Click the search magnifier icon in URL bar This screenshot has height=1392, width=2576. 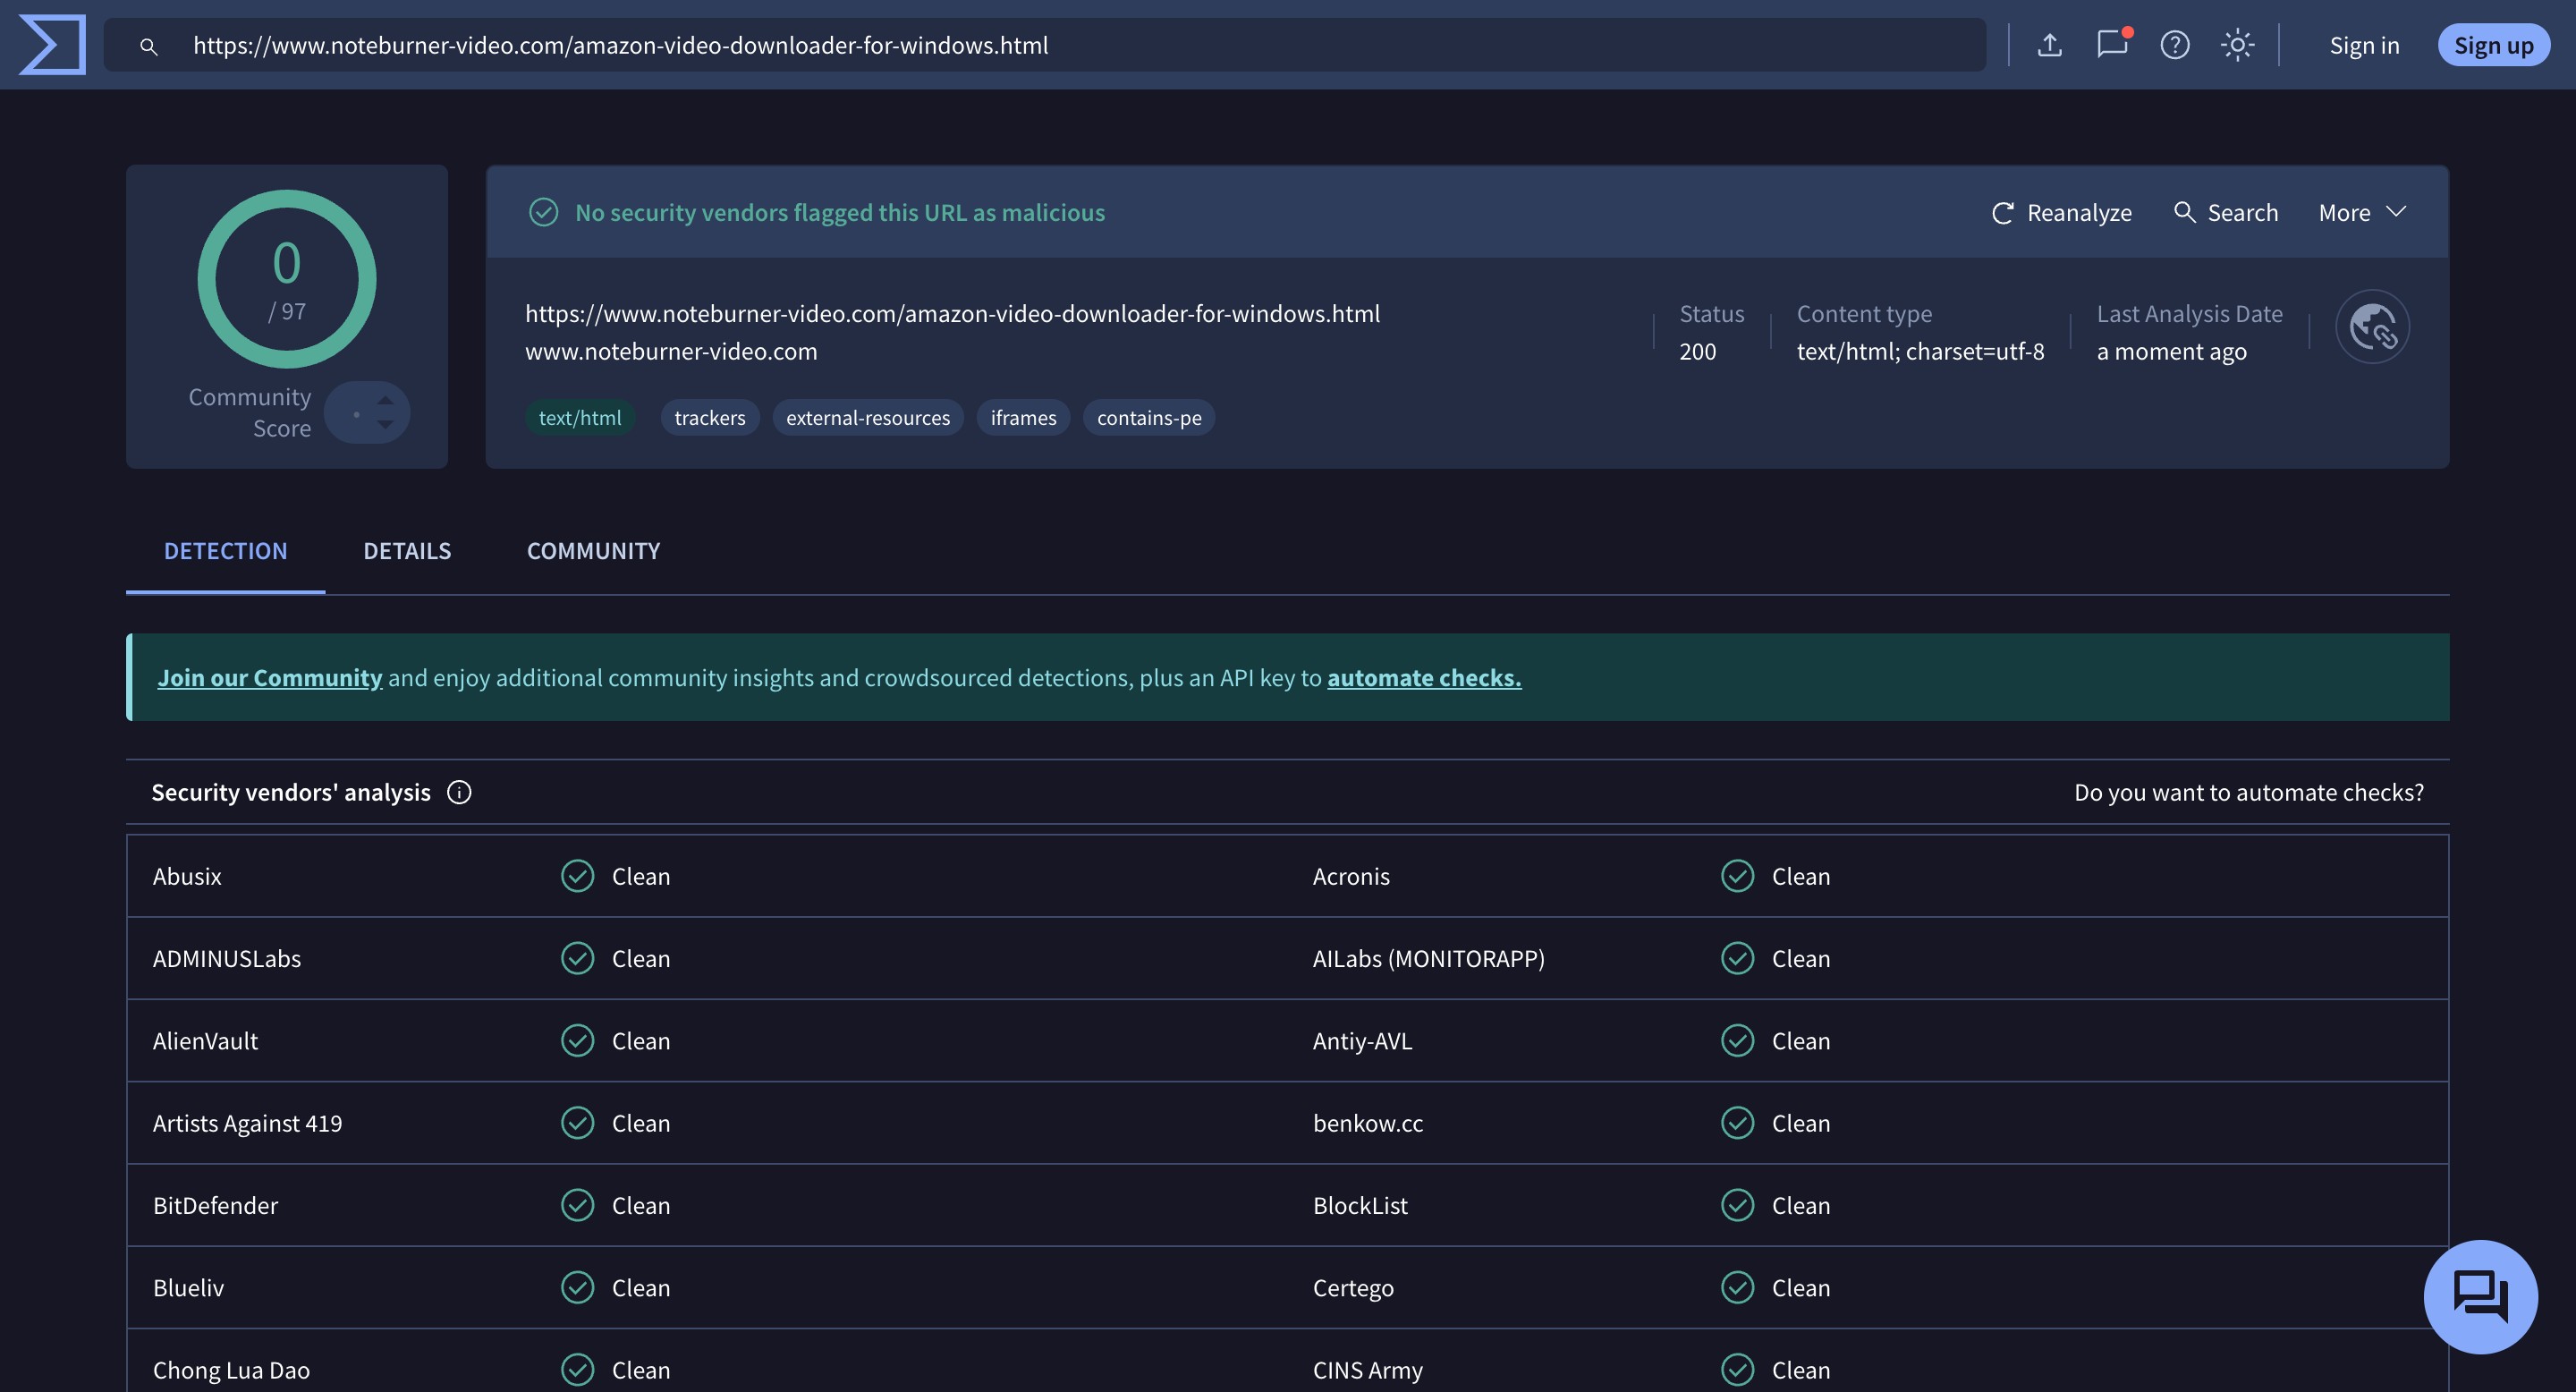148,46
